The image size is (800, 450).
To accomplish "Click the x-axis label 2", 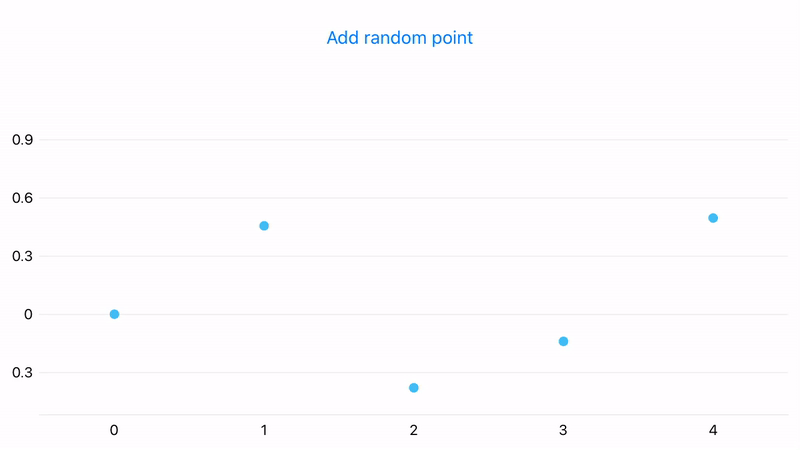I will point(414,431).
